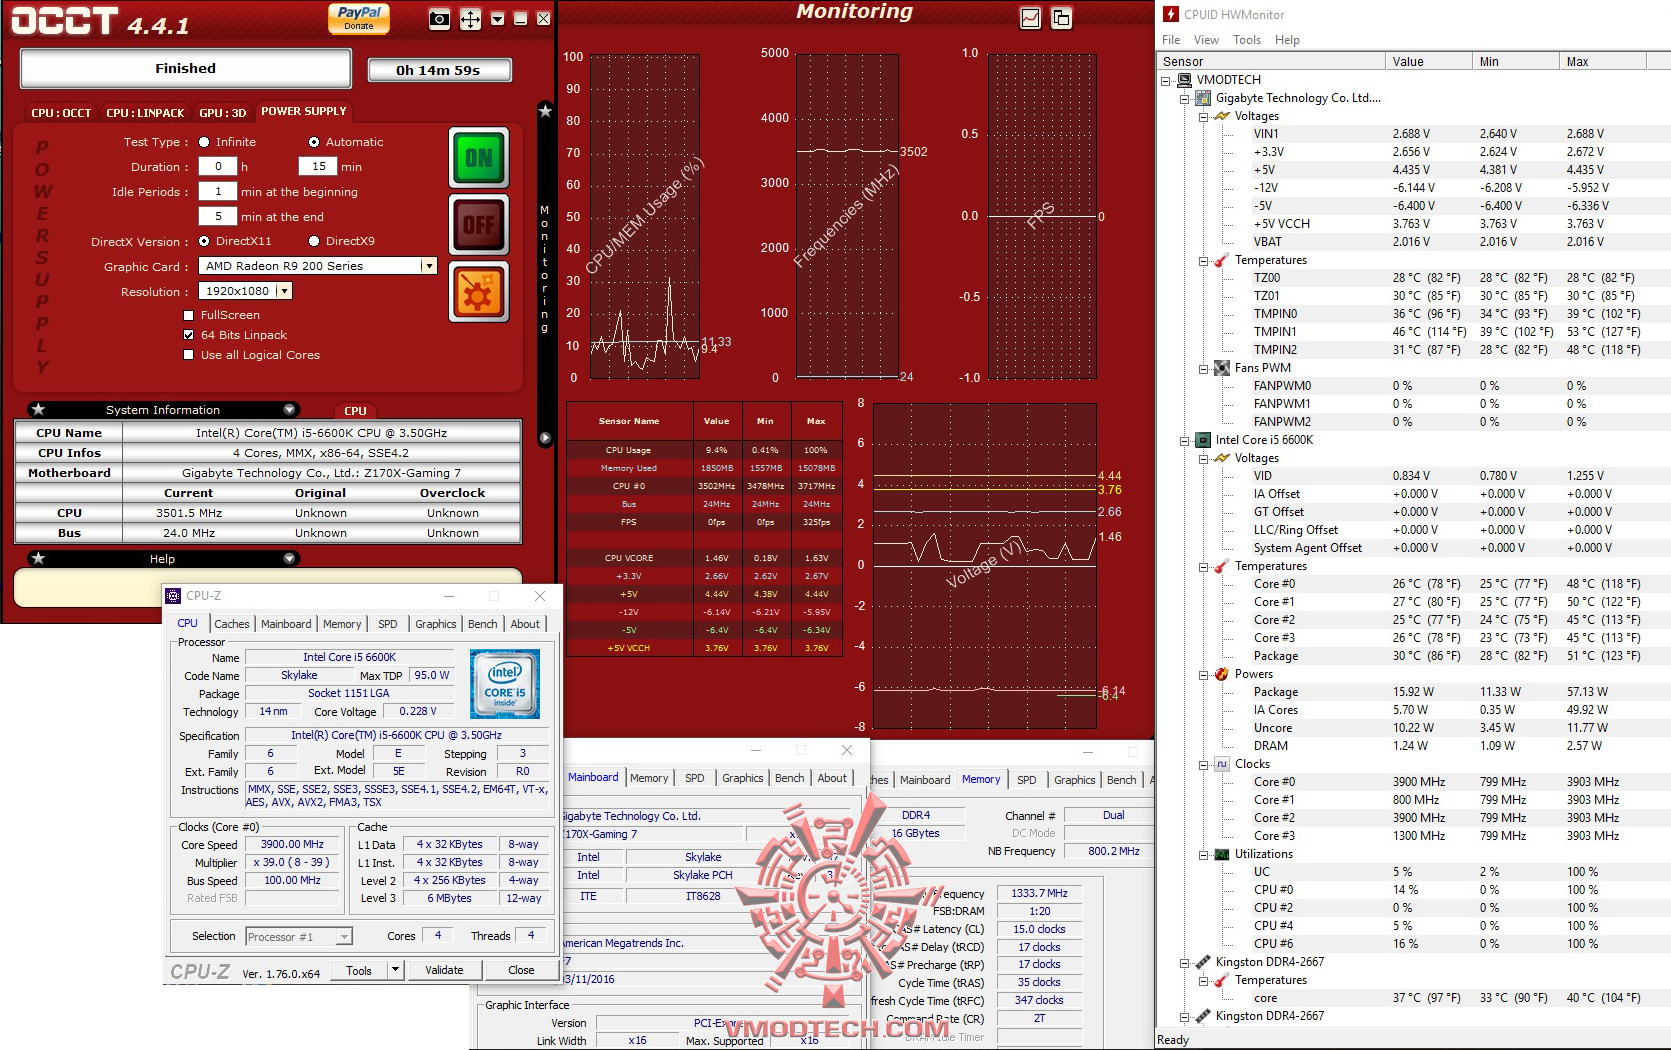The image size is (1671, 1050).
Task: Enable Use all Logical Cores checkbox
Action: coord(189,355)
